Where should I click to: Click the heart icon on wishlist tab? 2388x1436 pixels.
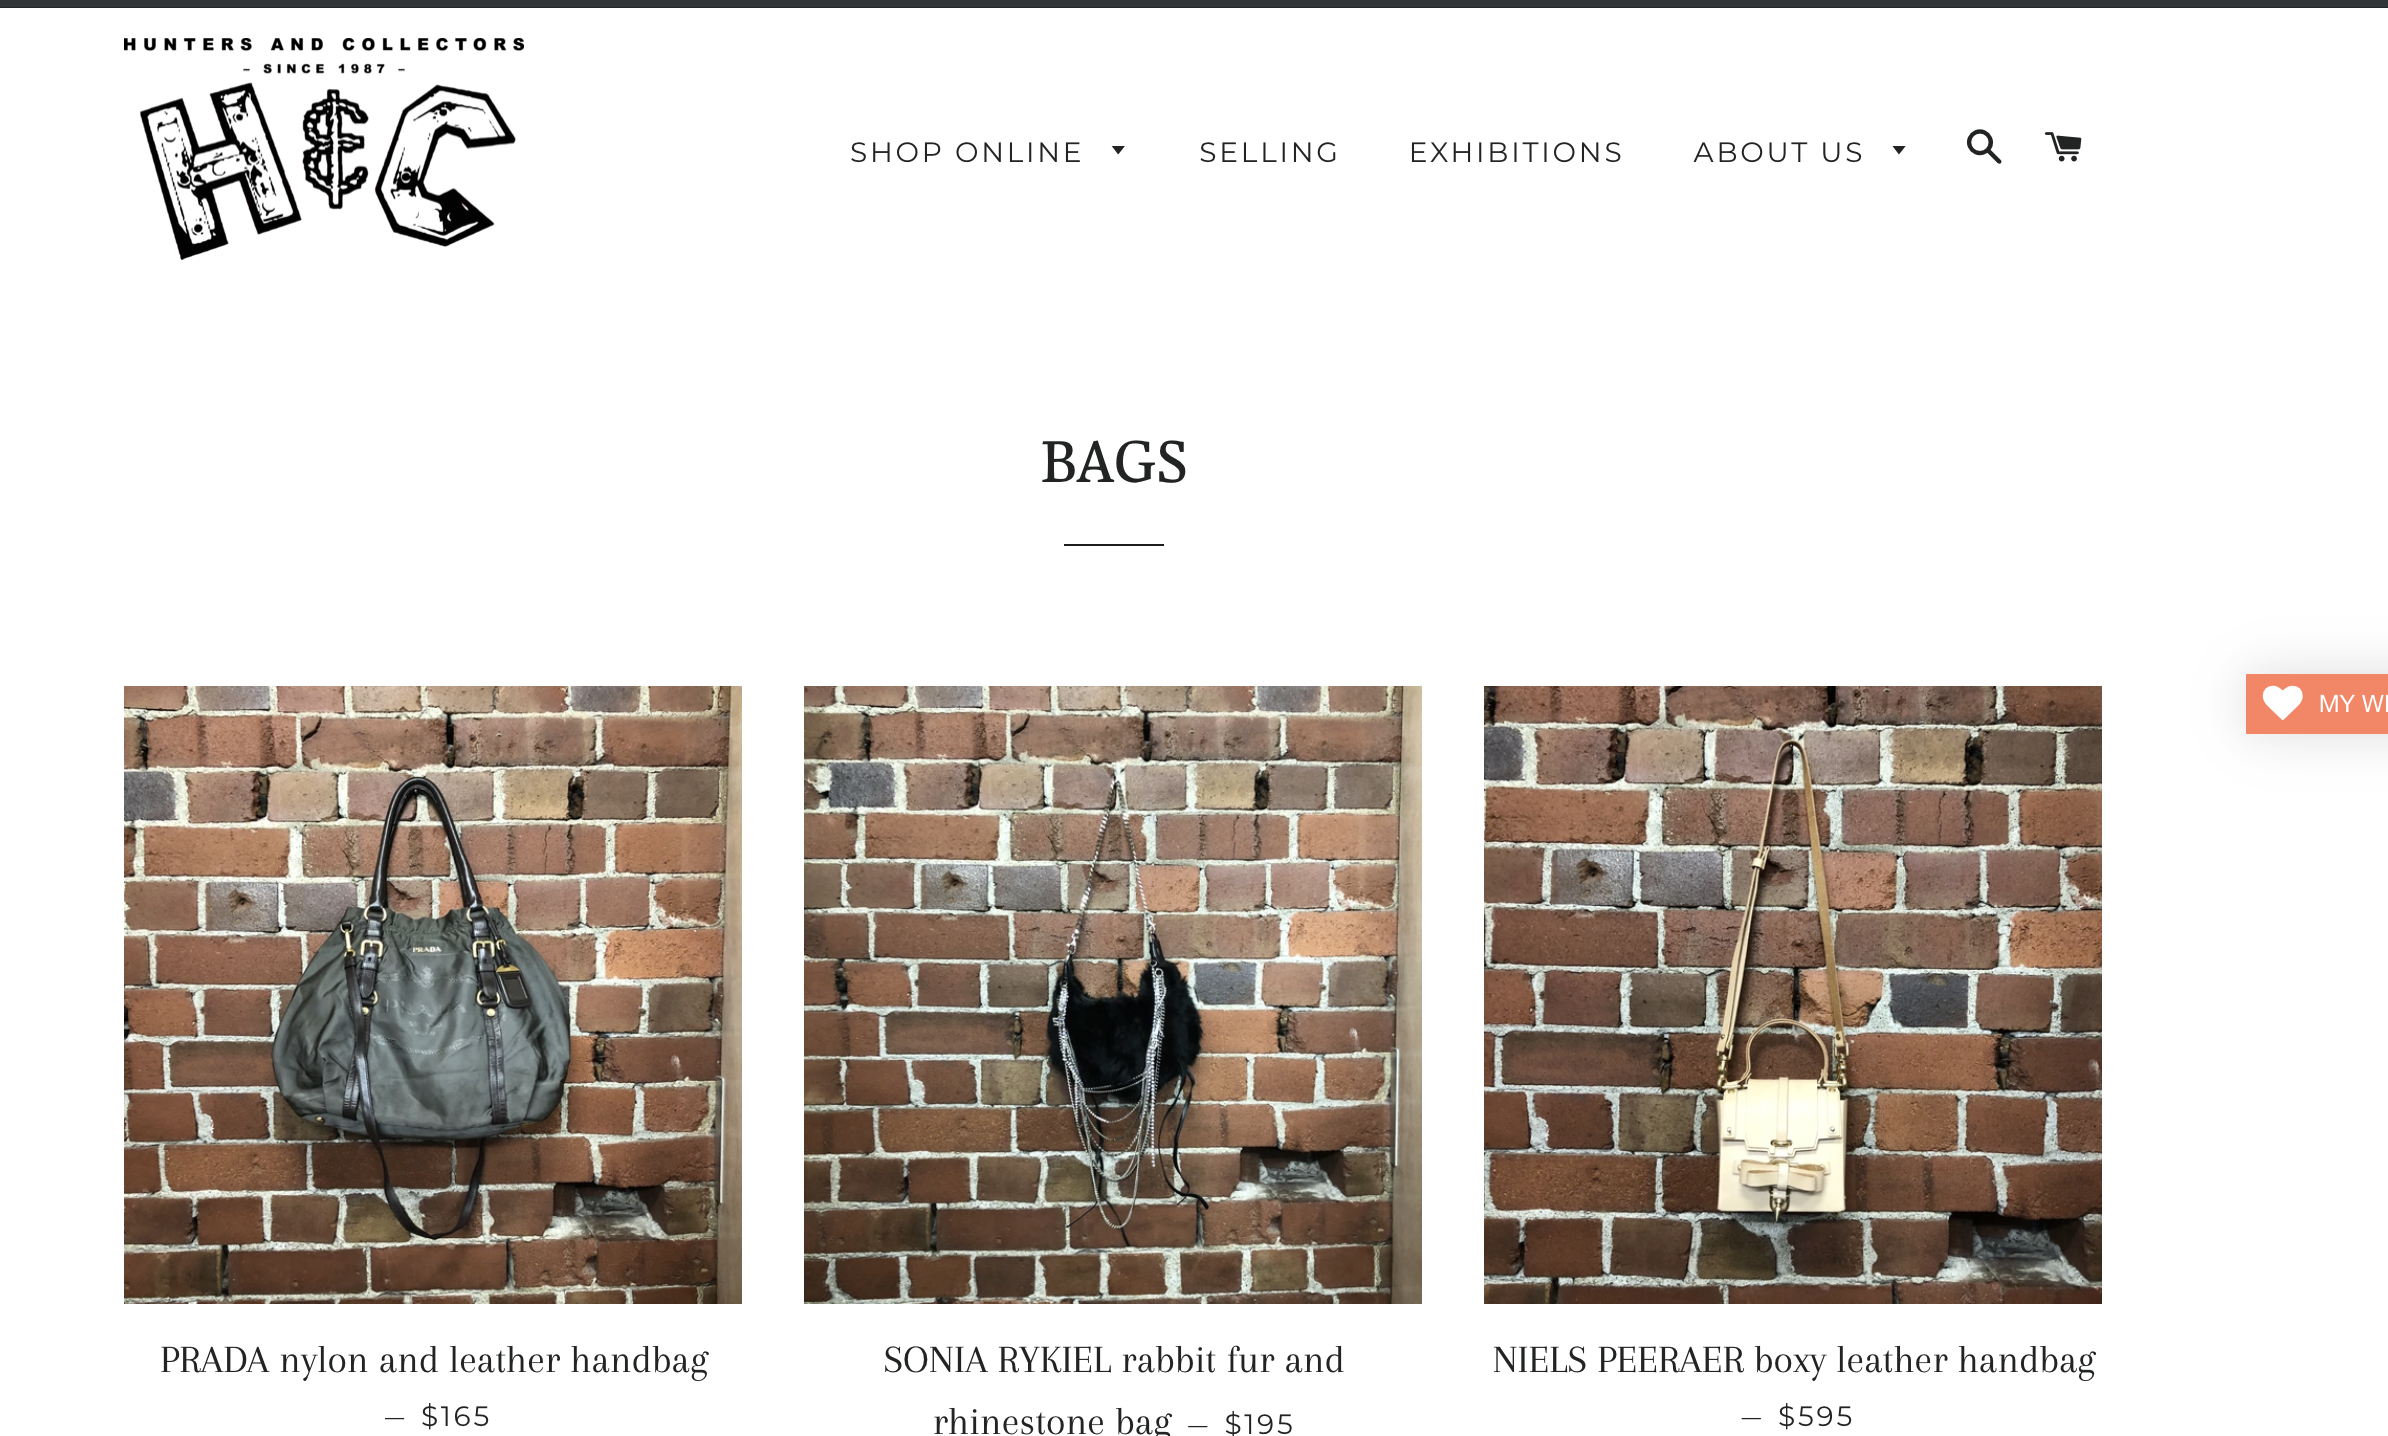click(x=2282, y=703)
